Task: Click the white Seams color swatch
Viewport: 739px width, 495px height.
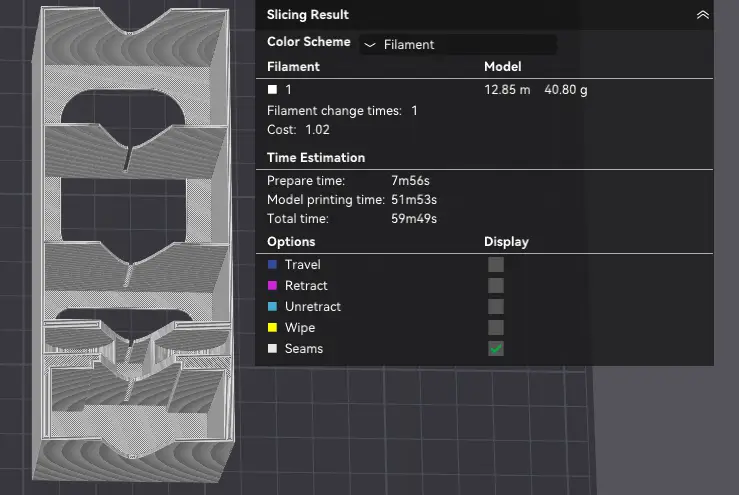Action: [272, 348]
